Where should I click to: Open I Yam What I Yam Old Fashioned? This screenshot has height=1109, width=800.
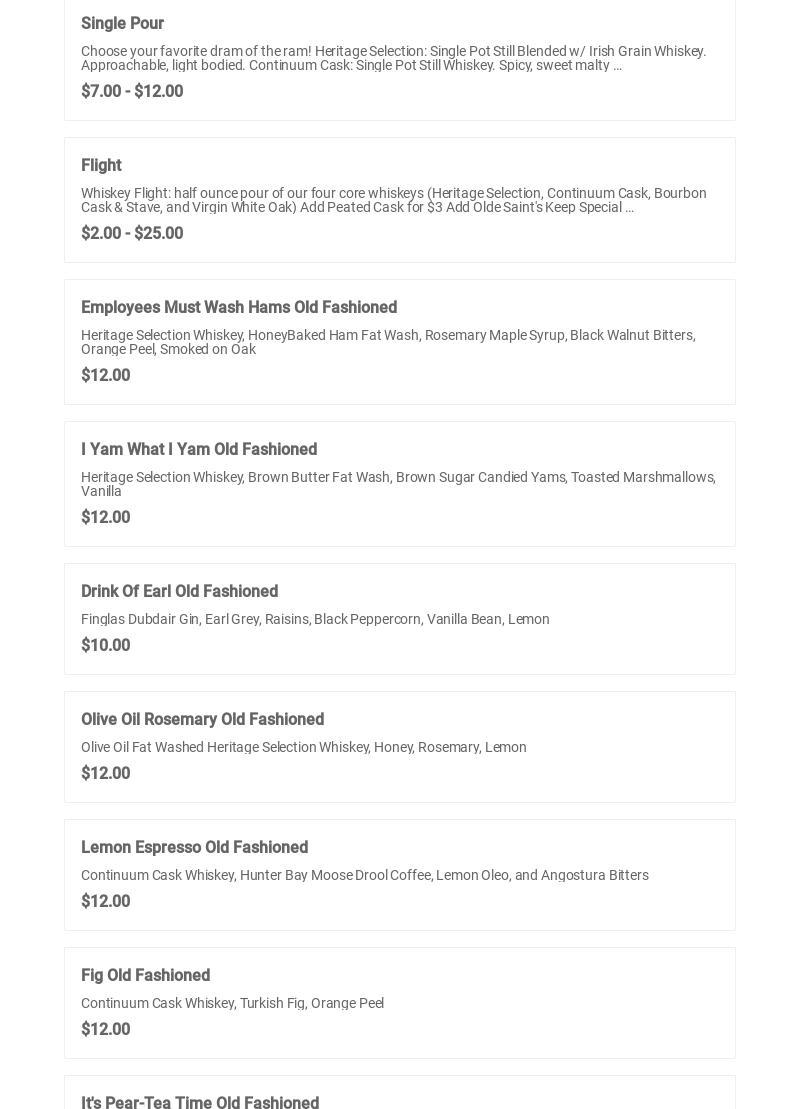[x=199, y=449]
